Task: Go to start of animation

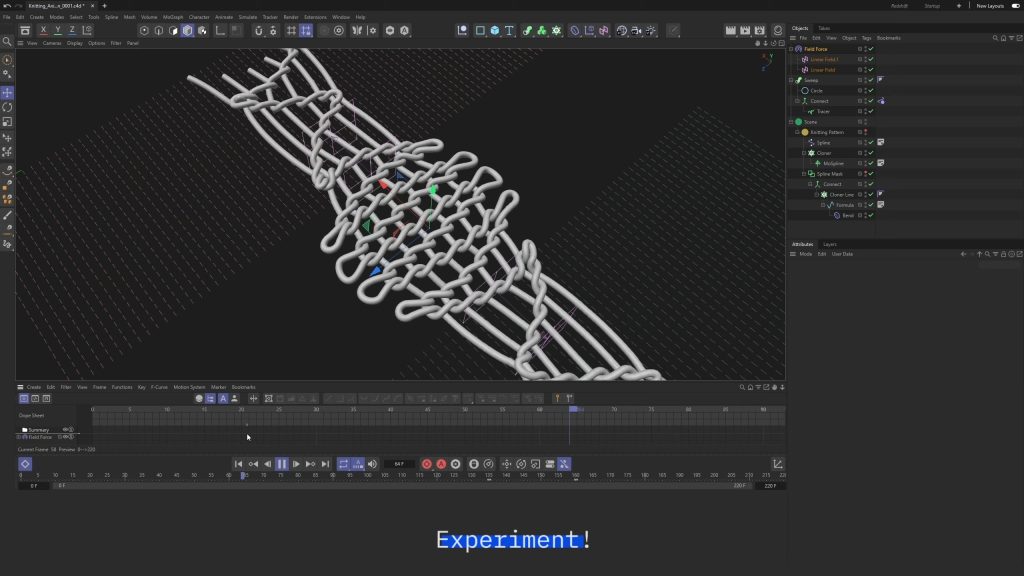Action: pos(238,464)
